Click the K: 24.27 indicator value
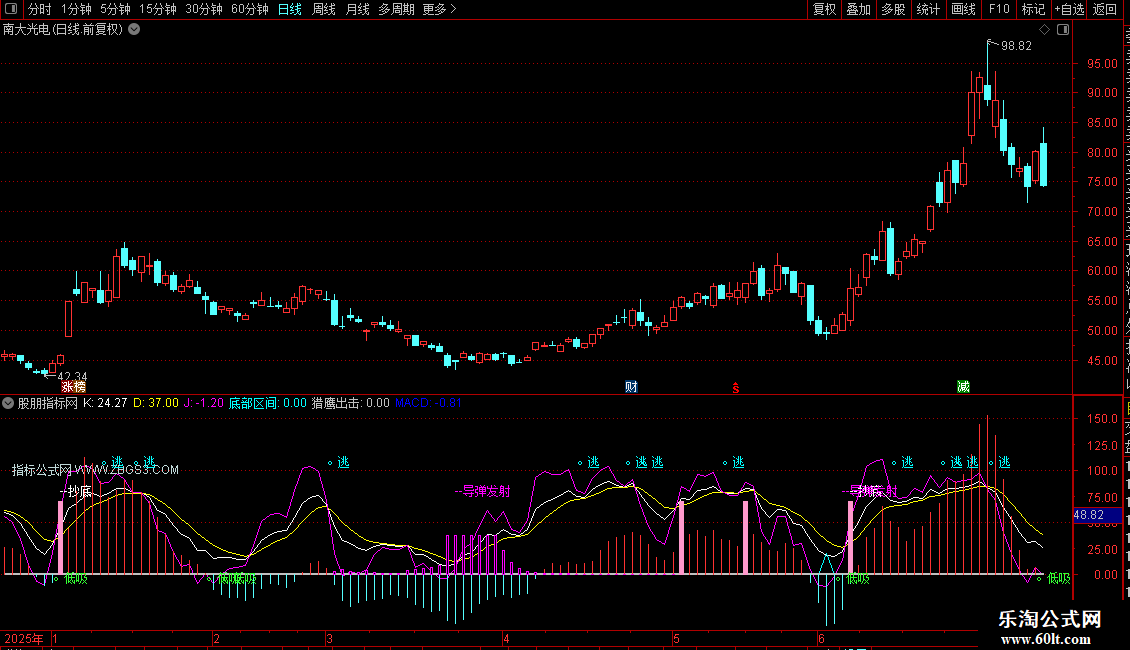The width and height of the screenshot is (1130, 650). click(105, 403)
